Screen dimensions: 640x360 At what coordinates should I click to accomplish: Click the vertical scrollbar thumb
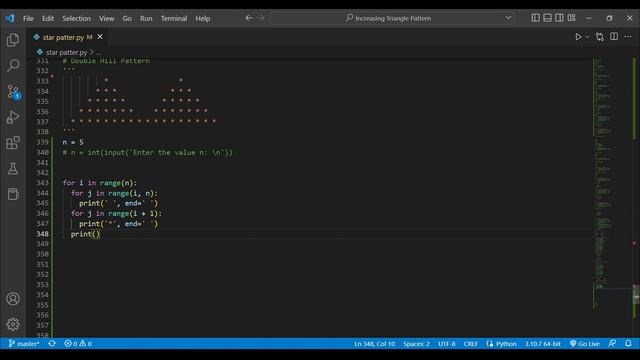pyautogui.click(x=636, y=294)
